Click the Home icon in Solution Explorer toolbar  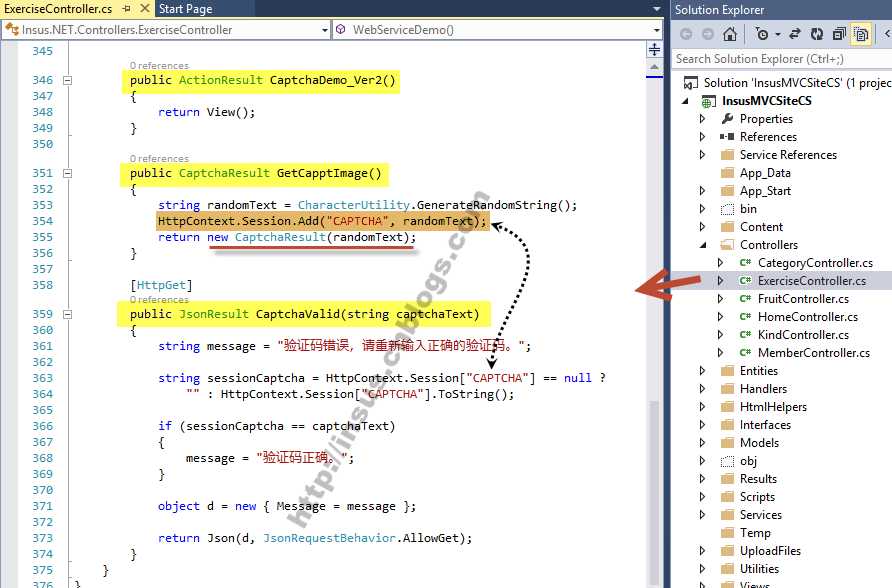click(730, 35)
